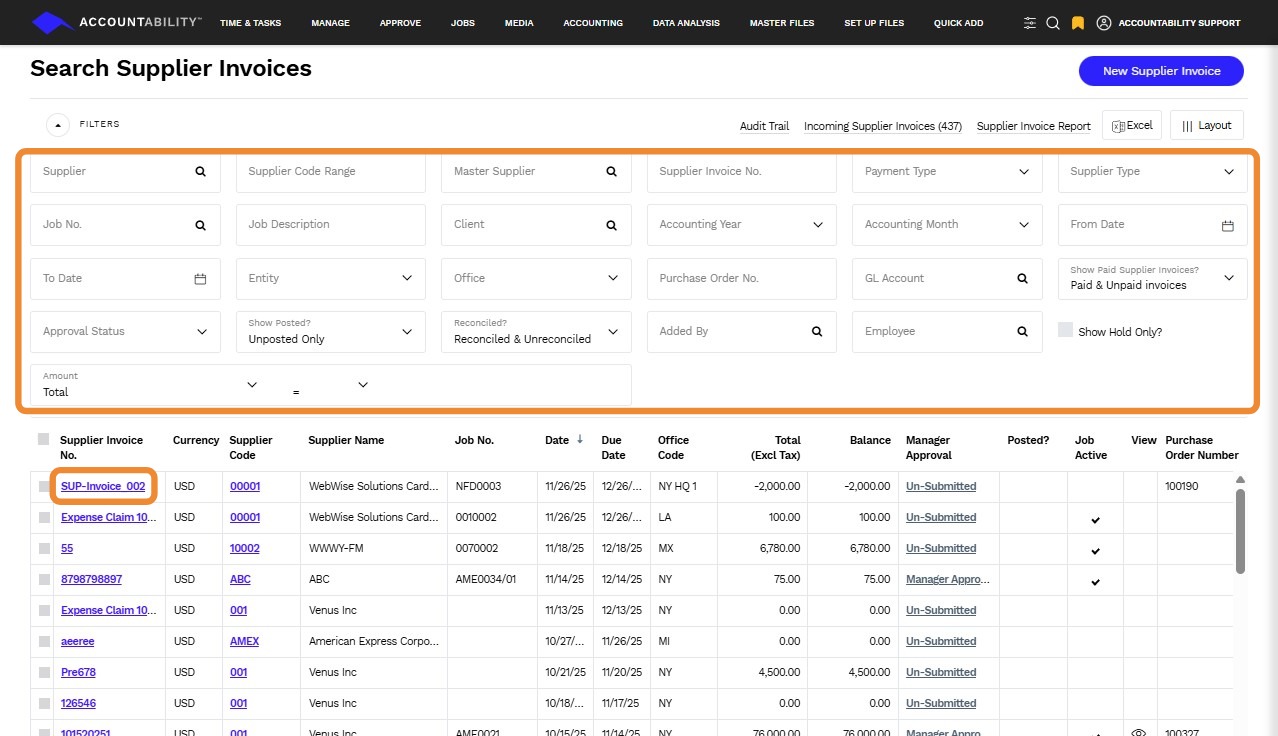Image resolution: width=1278 pixels, height=736 pixels.
Task: Open the Entity dropdown
Action: [331, 279]
